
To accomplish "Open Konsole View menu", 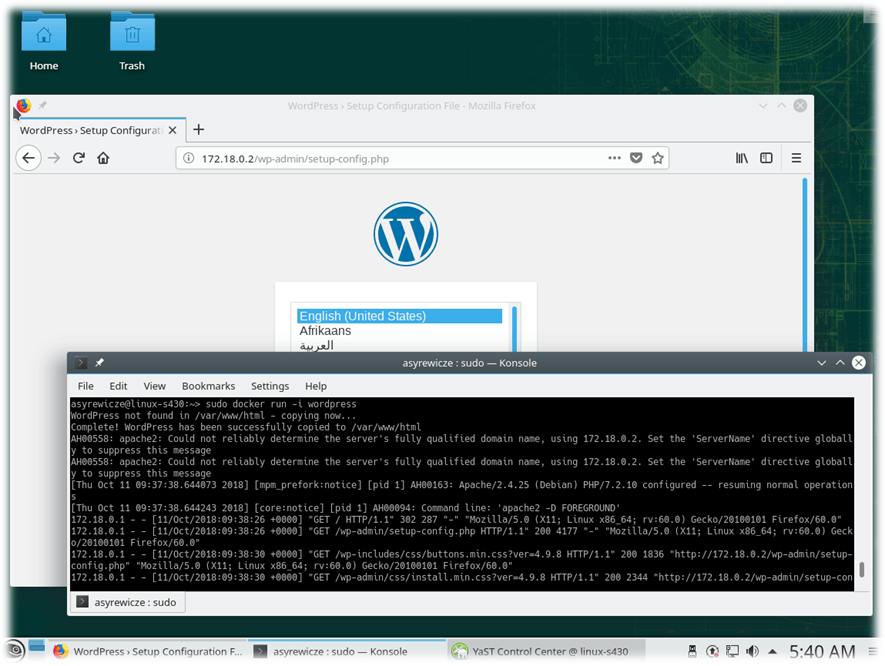I will tap(155, 386).
